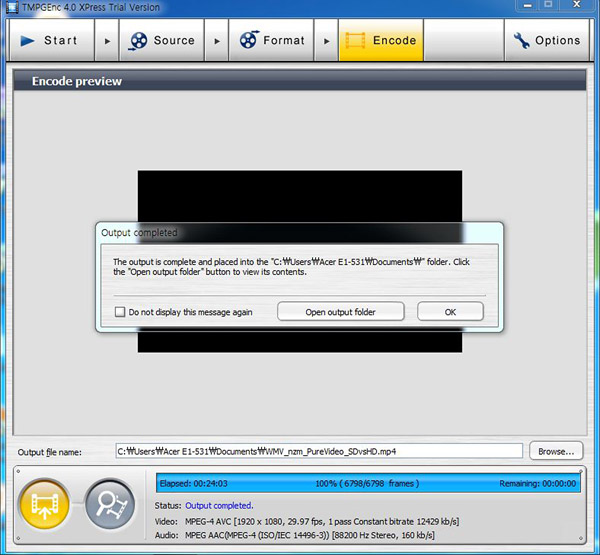
Task: Click the arrow between Start and Source
Action: coord(107,41)
